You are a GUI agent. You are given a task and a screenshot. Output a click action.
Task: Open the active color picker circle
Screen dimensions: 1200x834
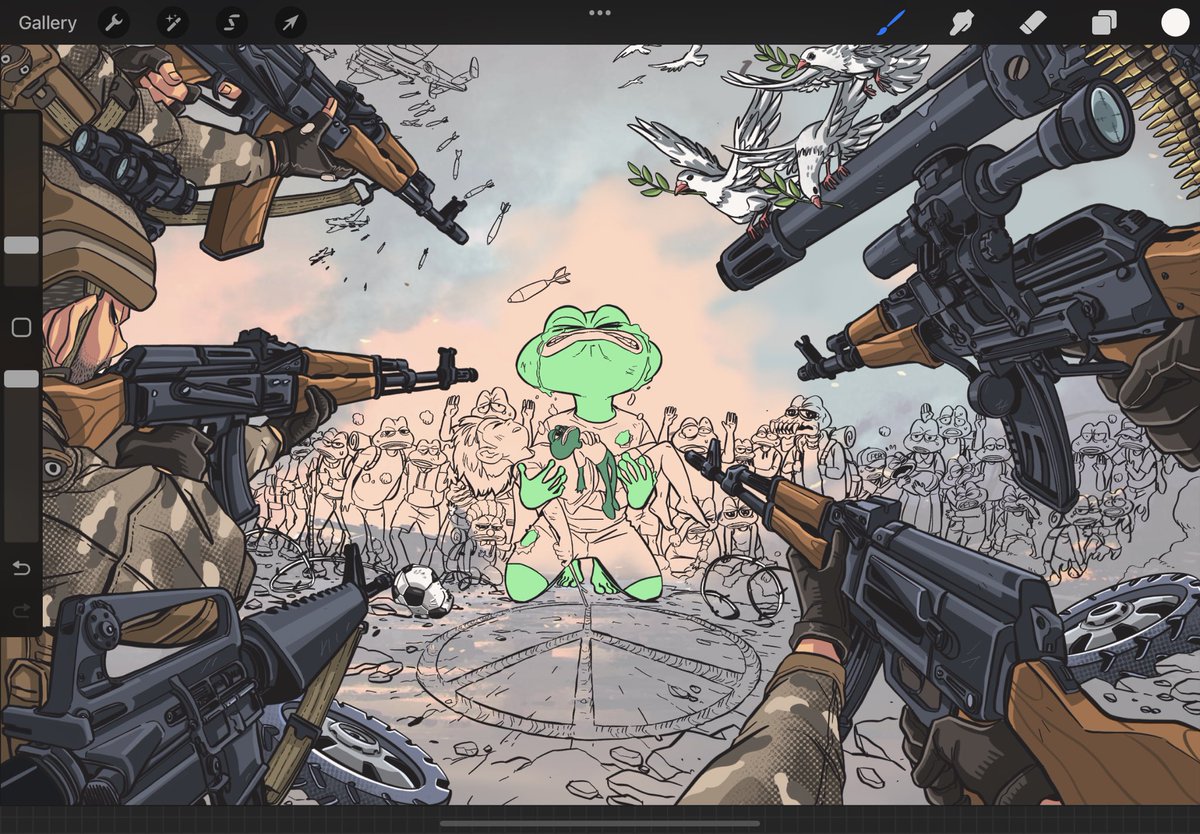1175,22
